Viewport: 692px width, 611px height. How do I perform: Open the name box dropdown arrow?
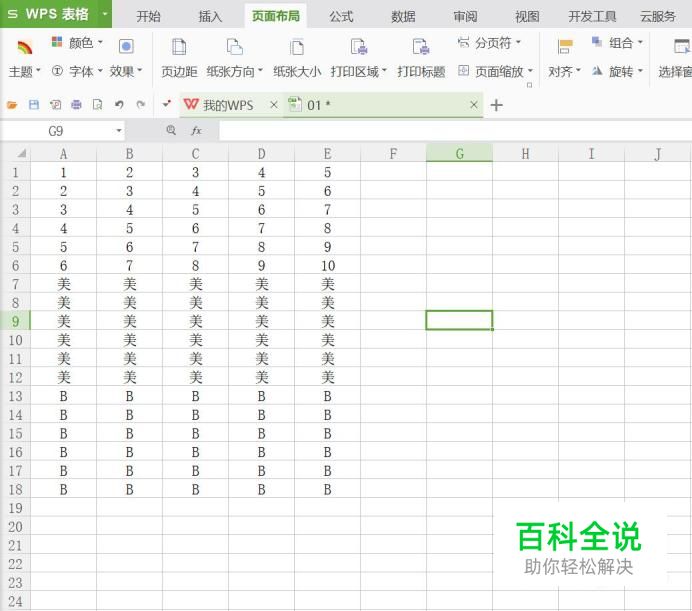[119, 131]
